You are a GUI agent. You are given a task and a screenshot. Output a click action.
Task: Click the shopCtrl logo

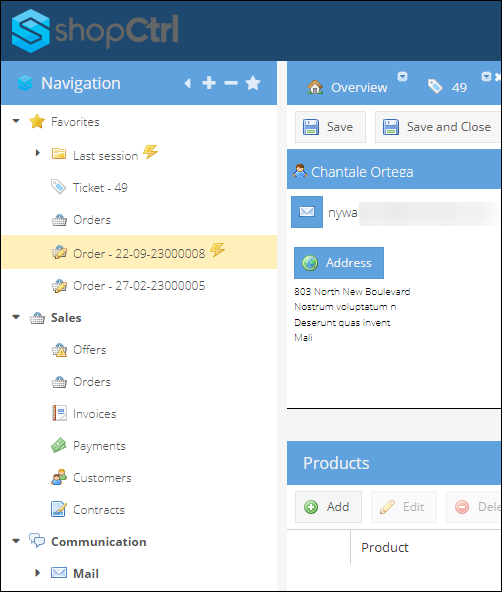[x=95, y=31]
